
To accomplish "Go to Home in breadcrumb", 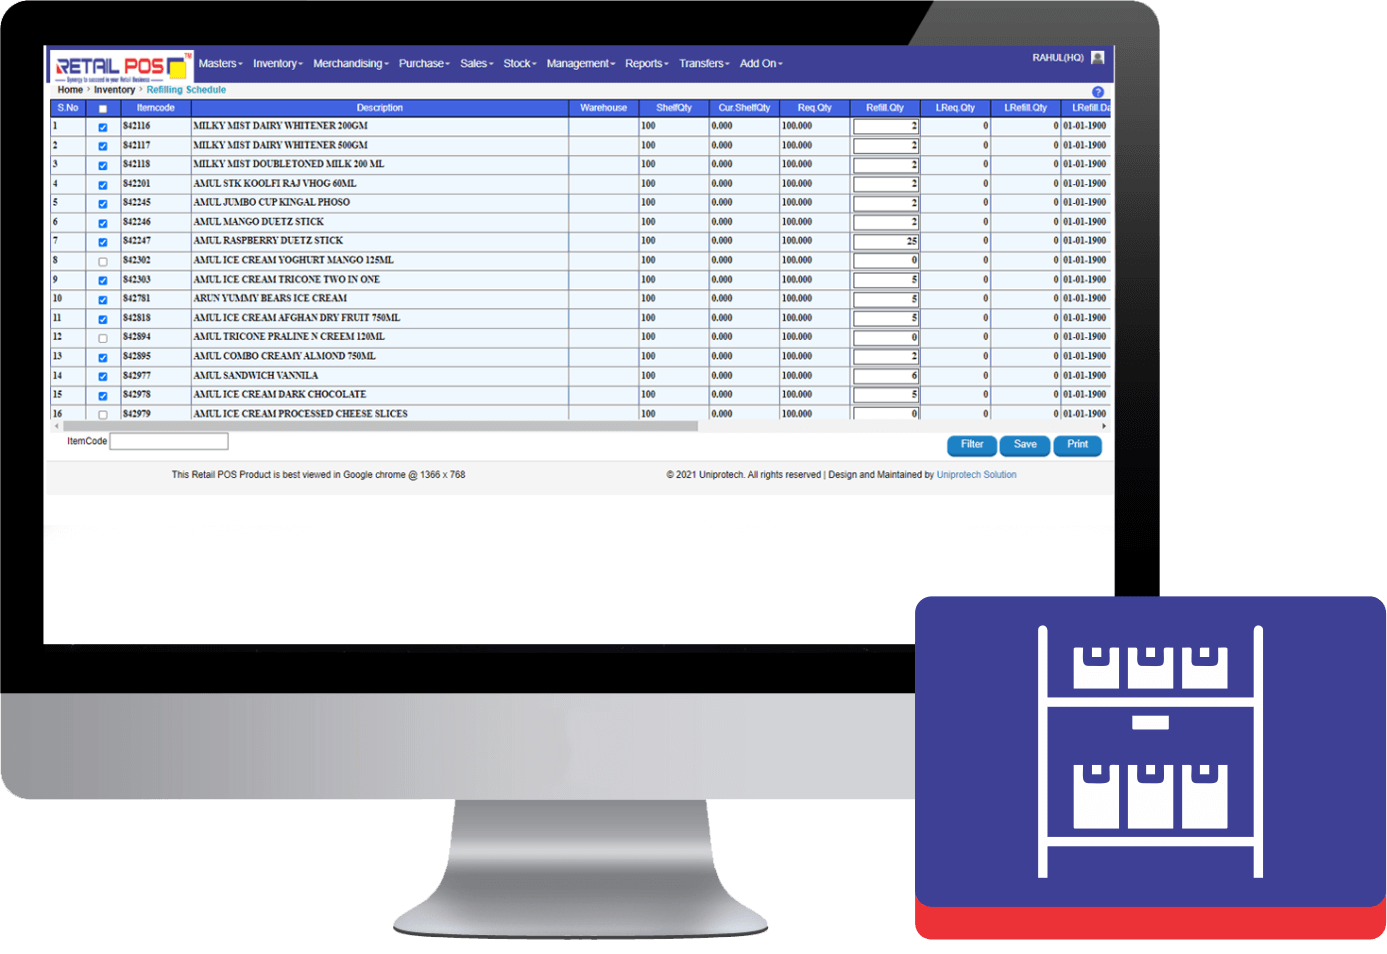I will coord(70,90).
